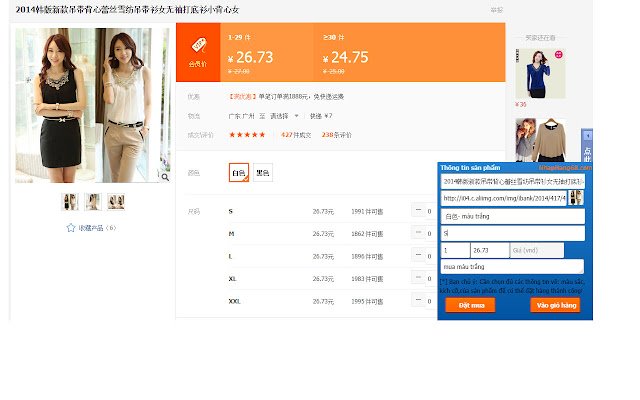Click the five-star rating icons

[247, 135]
